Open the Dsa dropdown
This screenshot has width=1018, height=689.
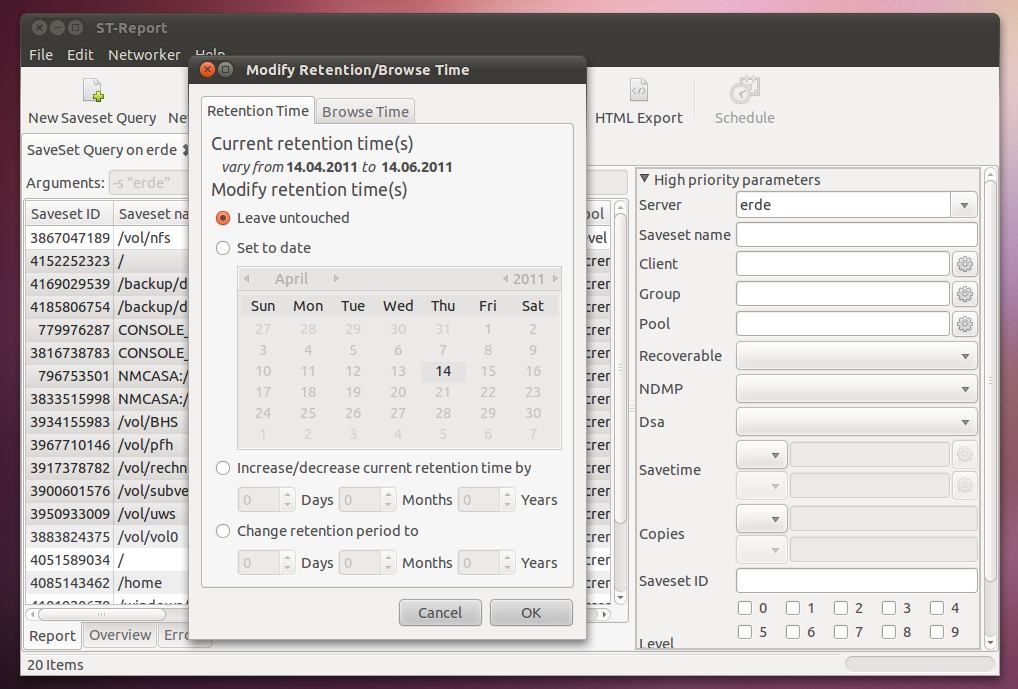856,422
